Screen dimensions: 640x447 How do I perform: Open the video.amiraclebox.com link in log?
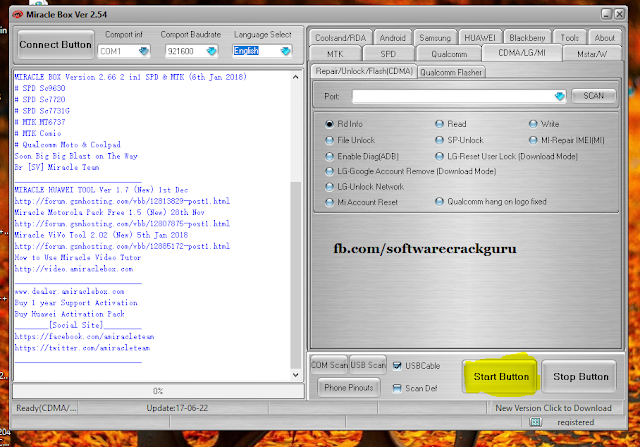coord(74,269)
